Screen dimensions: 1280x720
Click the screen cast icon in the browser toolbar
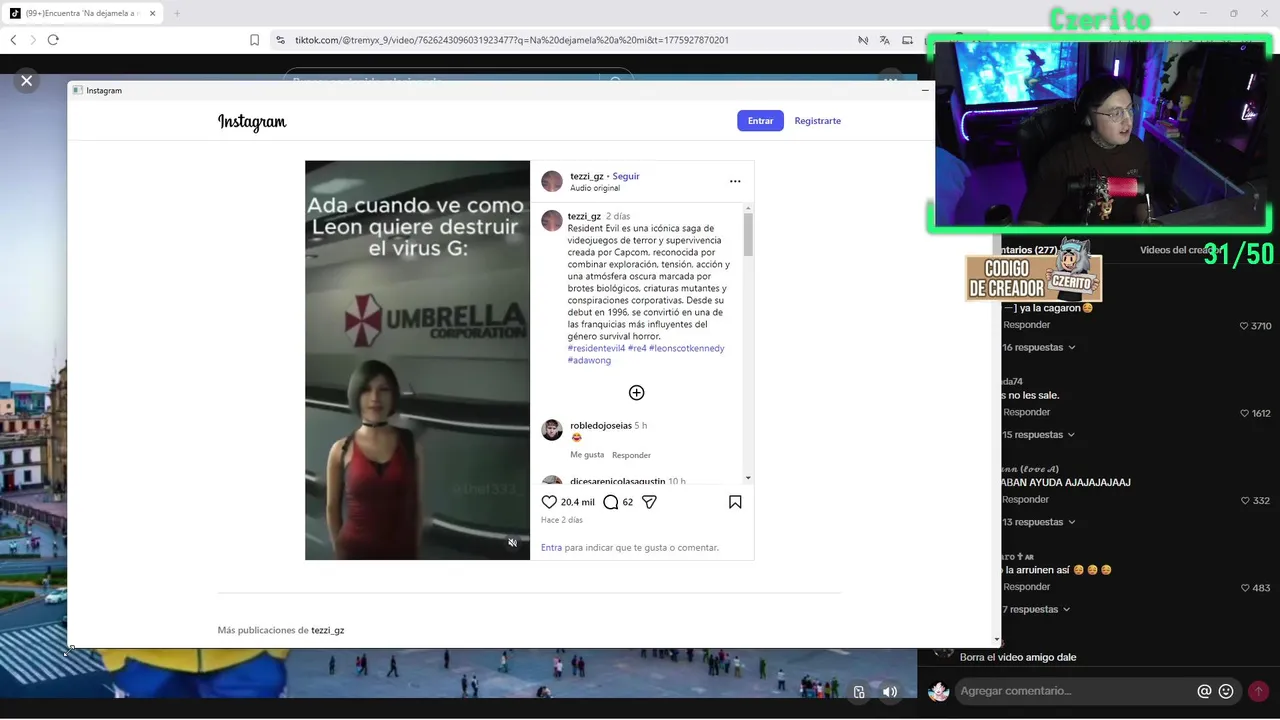[907, 40]
